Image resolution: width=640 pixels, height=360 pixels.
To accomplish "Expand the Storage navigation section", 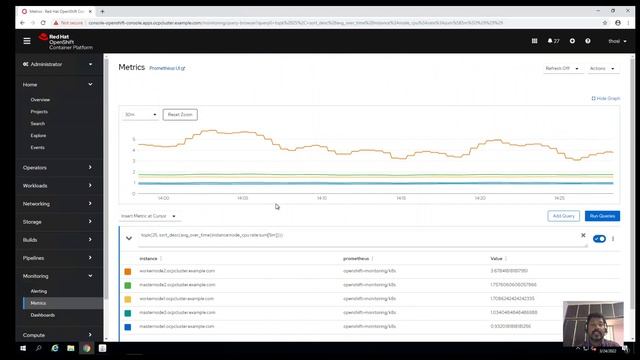I will point(58,222).
